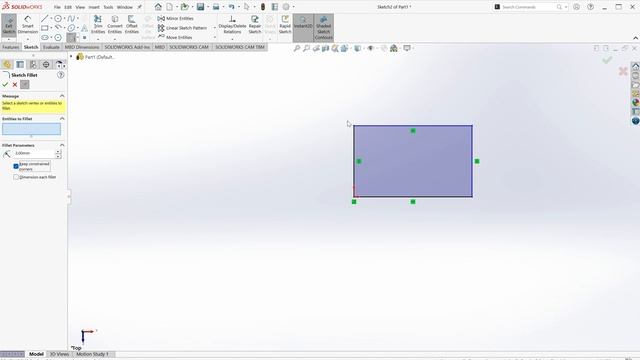Click Linear Sketch Pattern
Image resolution: width=640 pixels, height=360 pixels.
pos(182,28)
